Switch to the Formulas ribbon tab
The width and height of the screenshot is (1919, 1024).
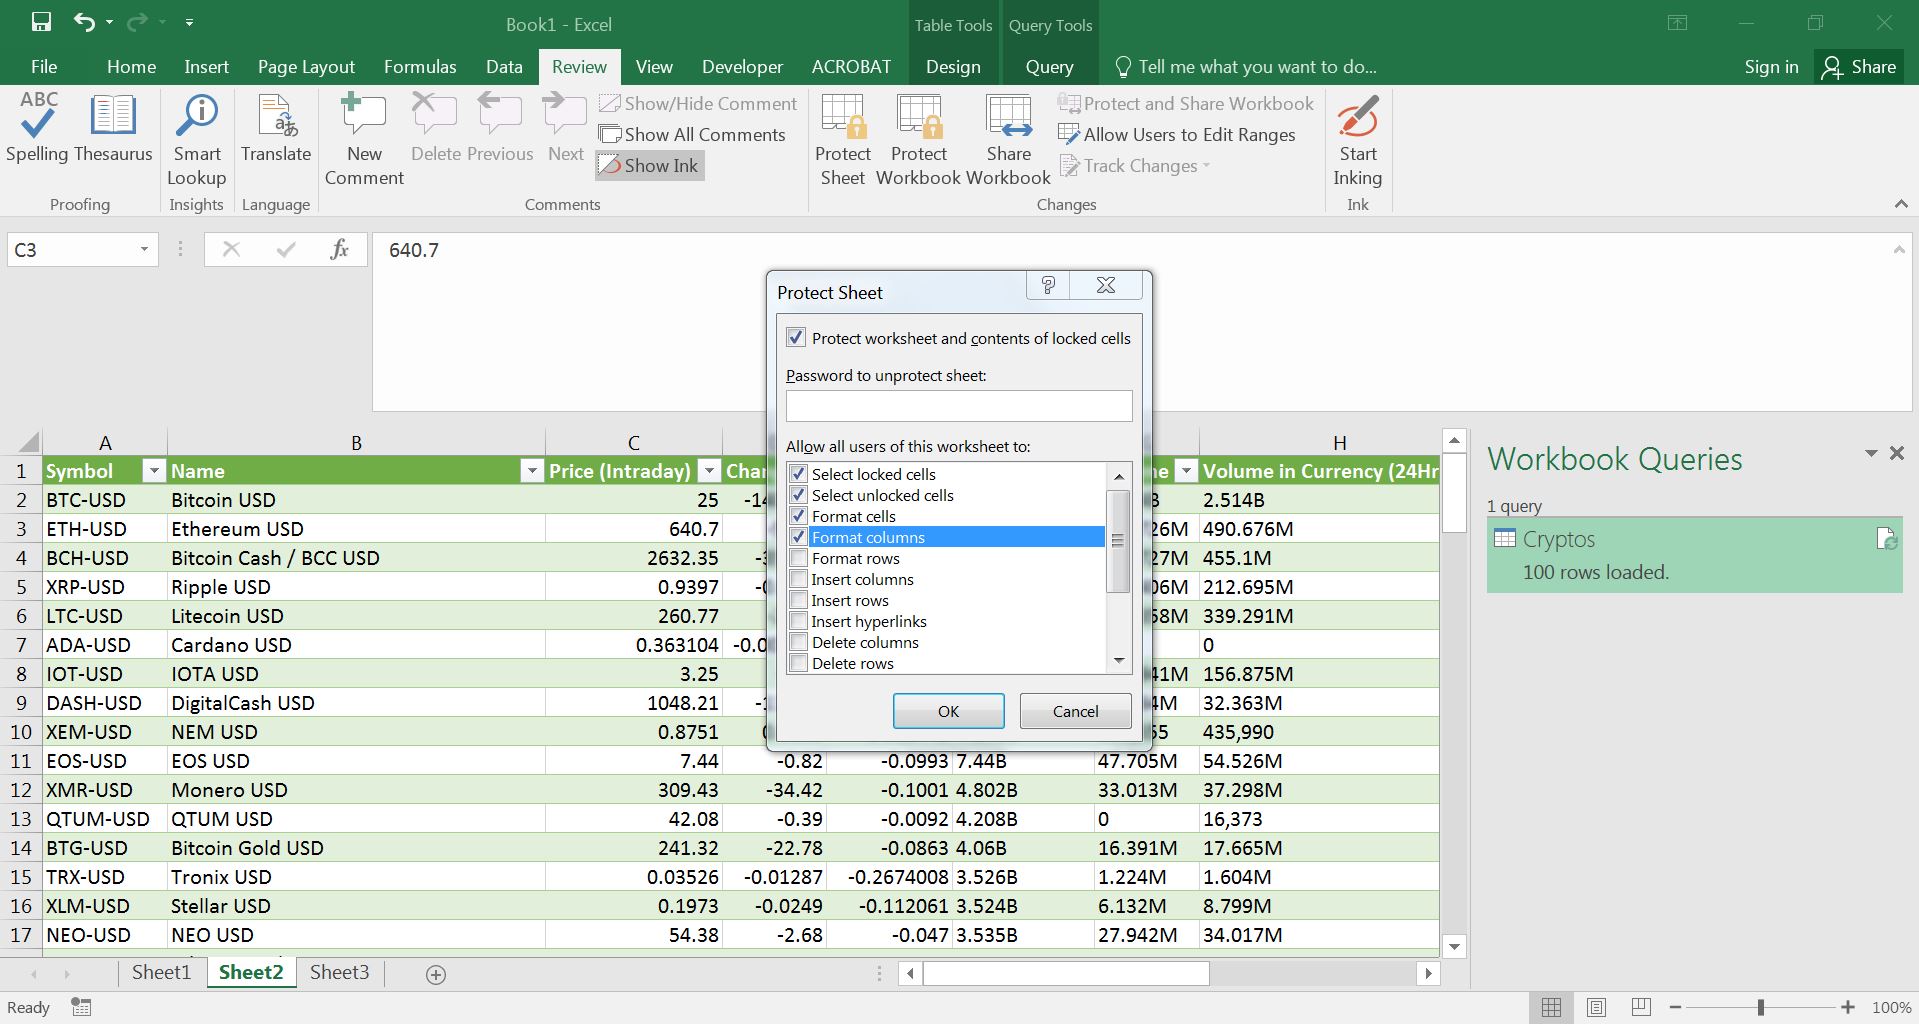420,67
